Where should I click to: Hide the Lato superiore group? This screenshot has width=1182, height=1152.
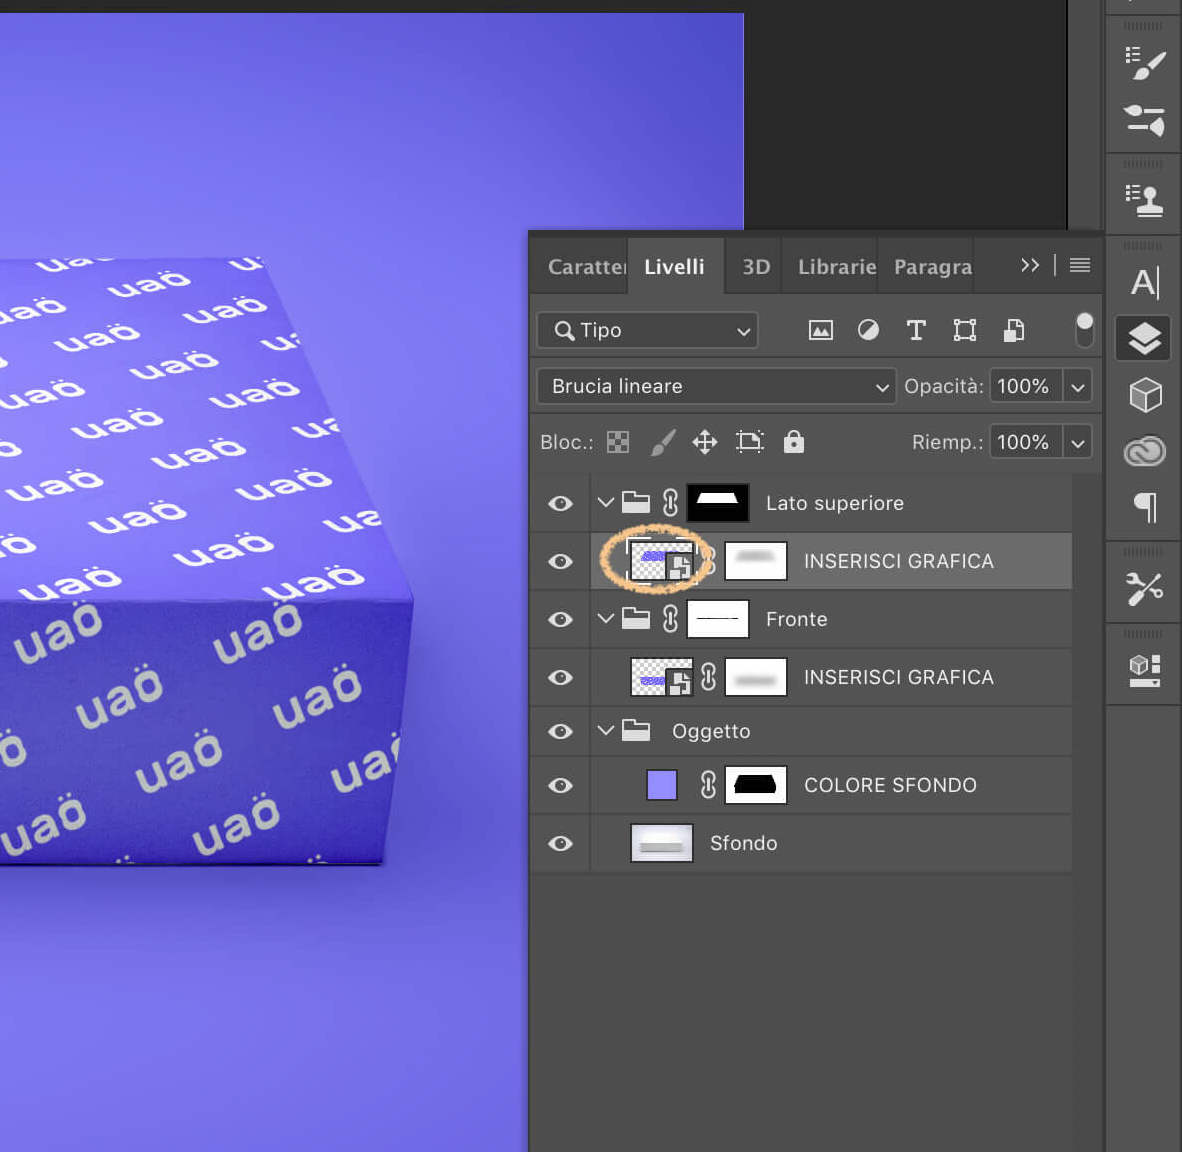pos(561,503)
